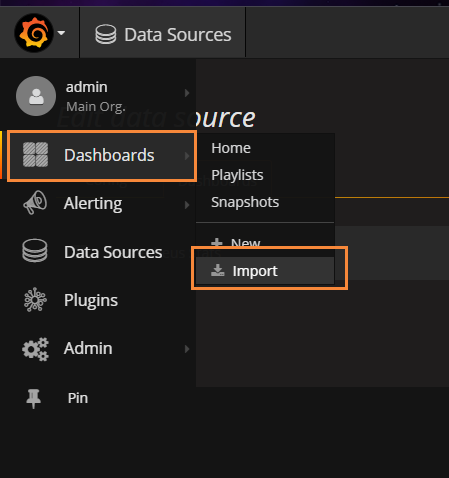This screenshot has height=478, width=449.
Task: Click the Dashboards grid icon
Action: [35, 154]
